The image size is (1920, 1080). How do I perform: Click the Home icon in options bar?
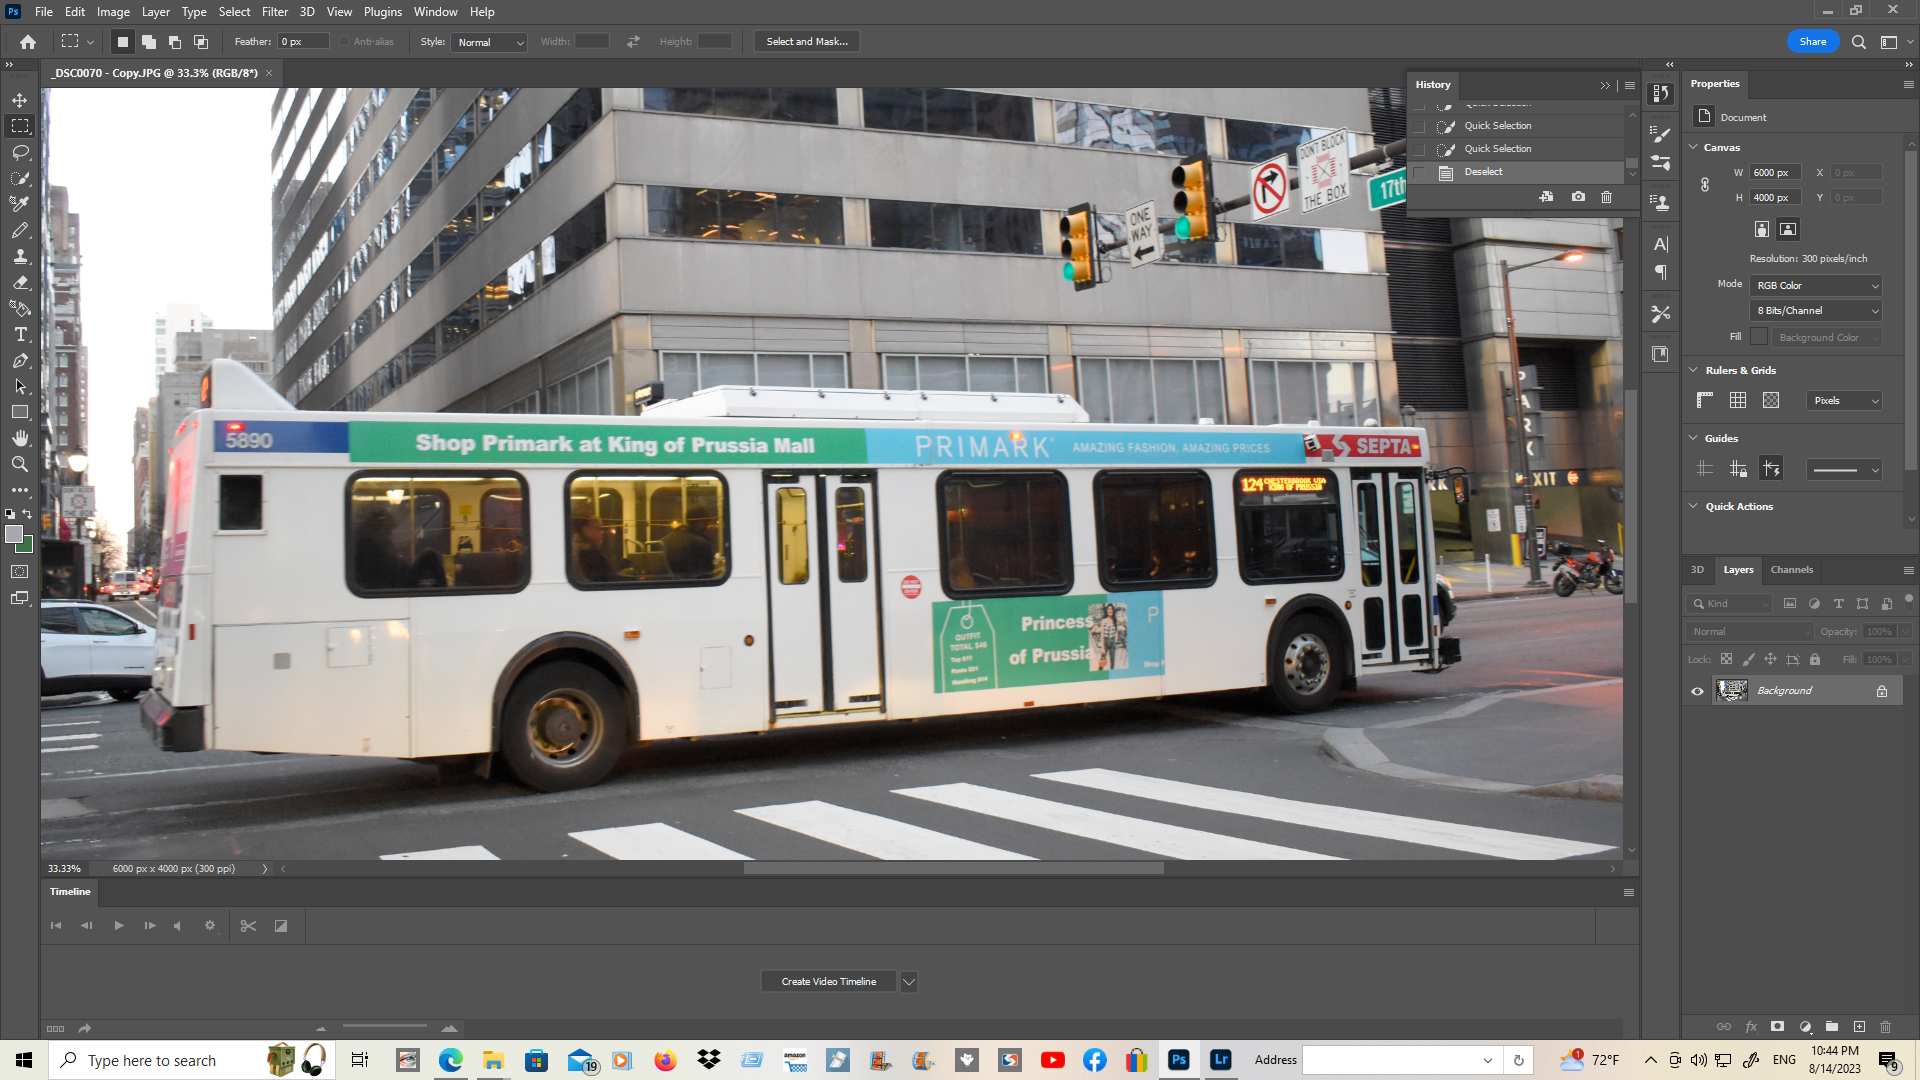pyautogui.click(x=28, y=42)
